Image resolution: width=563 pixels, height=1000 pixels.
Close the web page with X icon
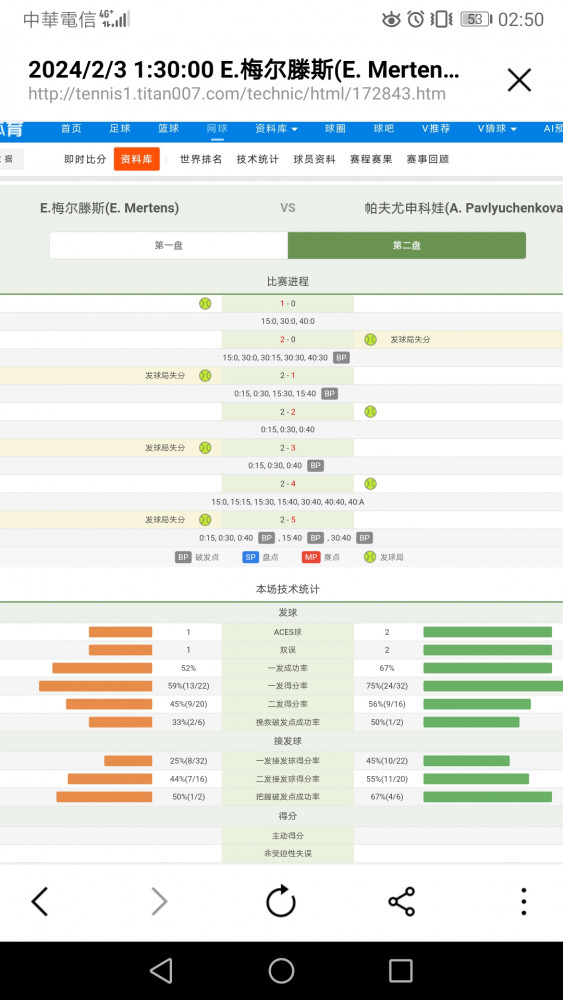click(x=519, y=80)
